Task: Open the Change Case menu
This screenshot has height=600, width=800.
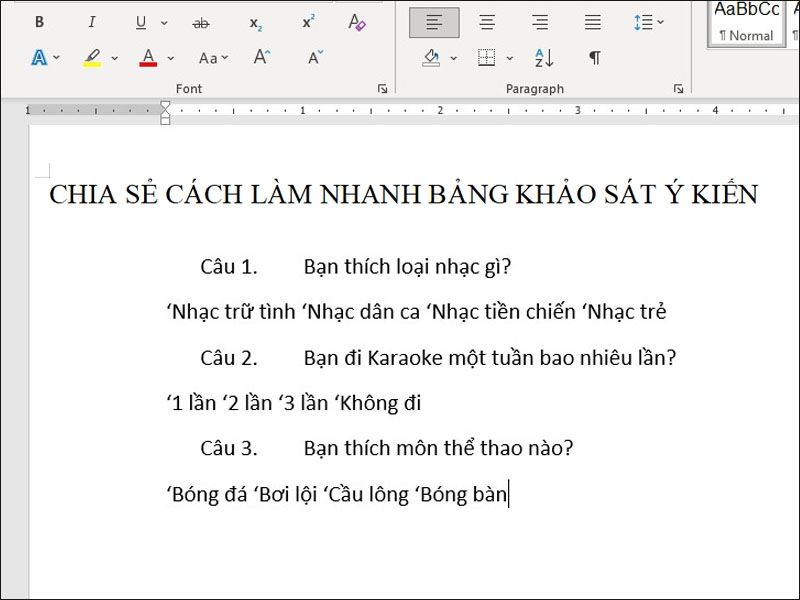Action: coord(213,58)
